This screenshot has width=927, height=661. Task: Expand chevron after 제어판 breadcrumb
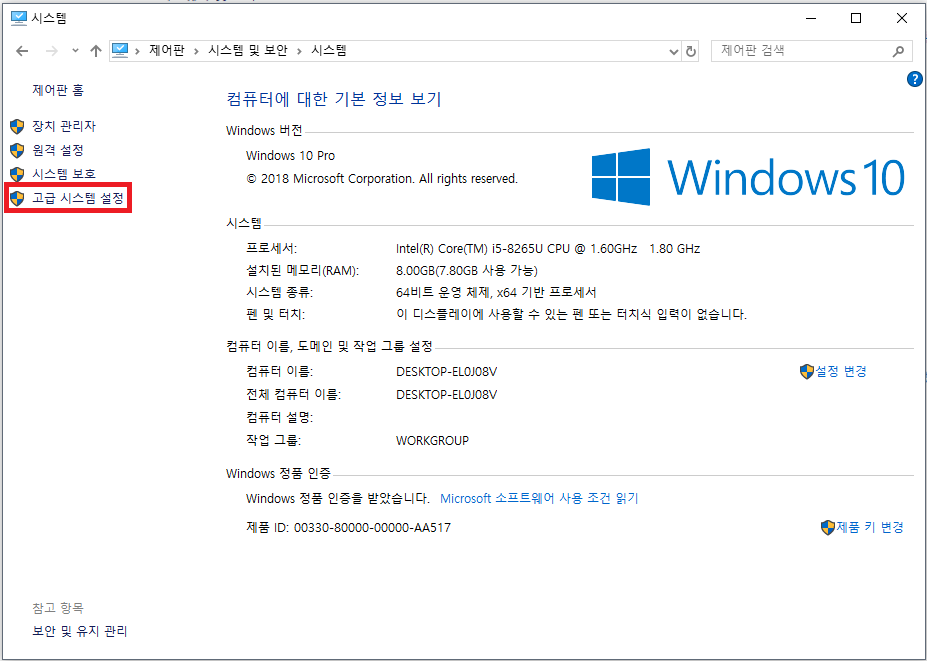(x=196, y=51)
